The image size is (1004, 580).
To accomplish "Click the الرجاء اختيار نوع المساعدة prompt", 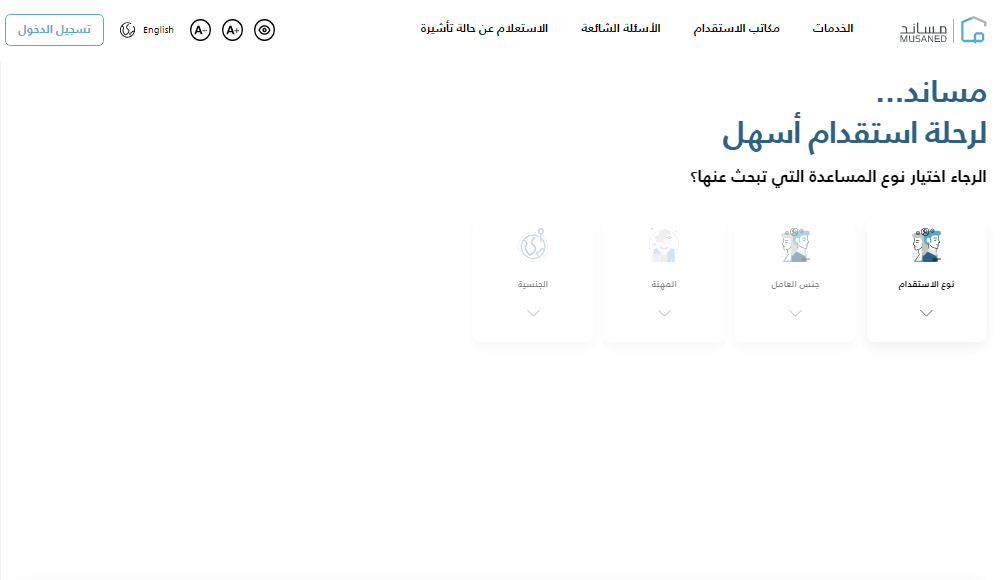I will pyautogui.click(x=838, y=177).
